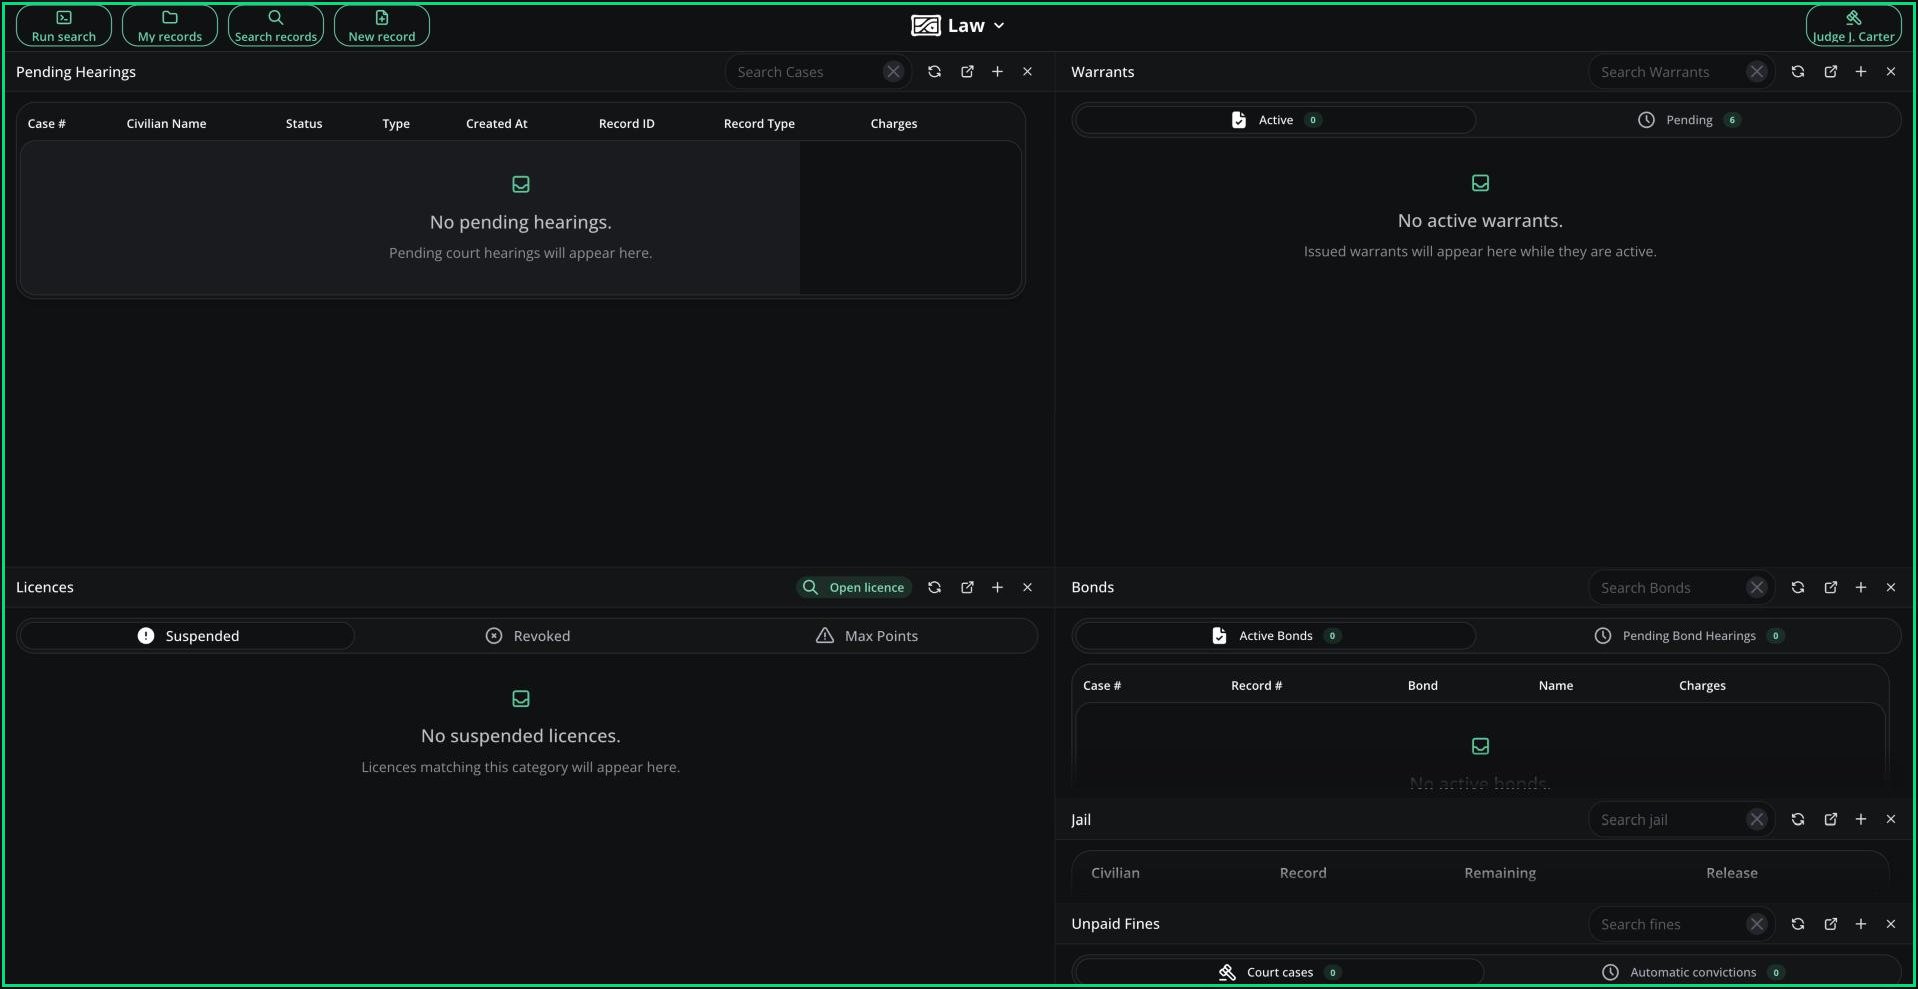Viewport: 1918px width, 989px height.
Task: Pop out the Licences panel
Action: tap(967, 588)
